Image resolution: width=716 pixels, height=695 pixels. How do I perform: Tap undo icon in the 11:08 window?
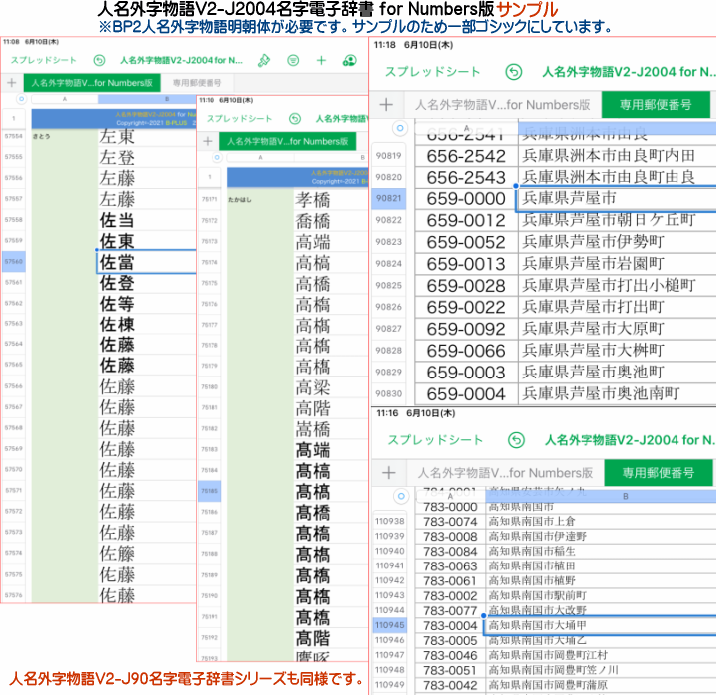click(x=99, y=60)
